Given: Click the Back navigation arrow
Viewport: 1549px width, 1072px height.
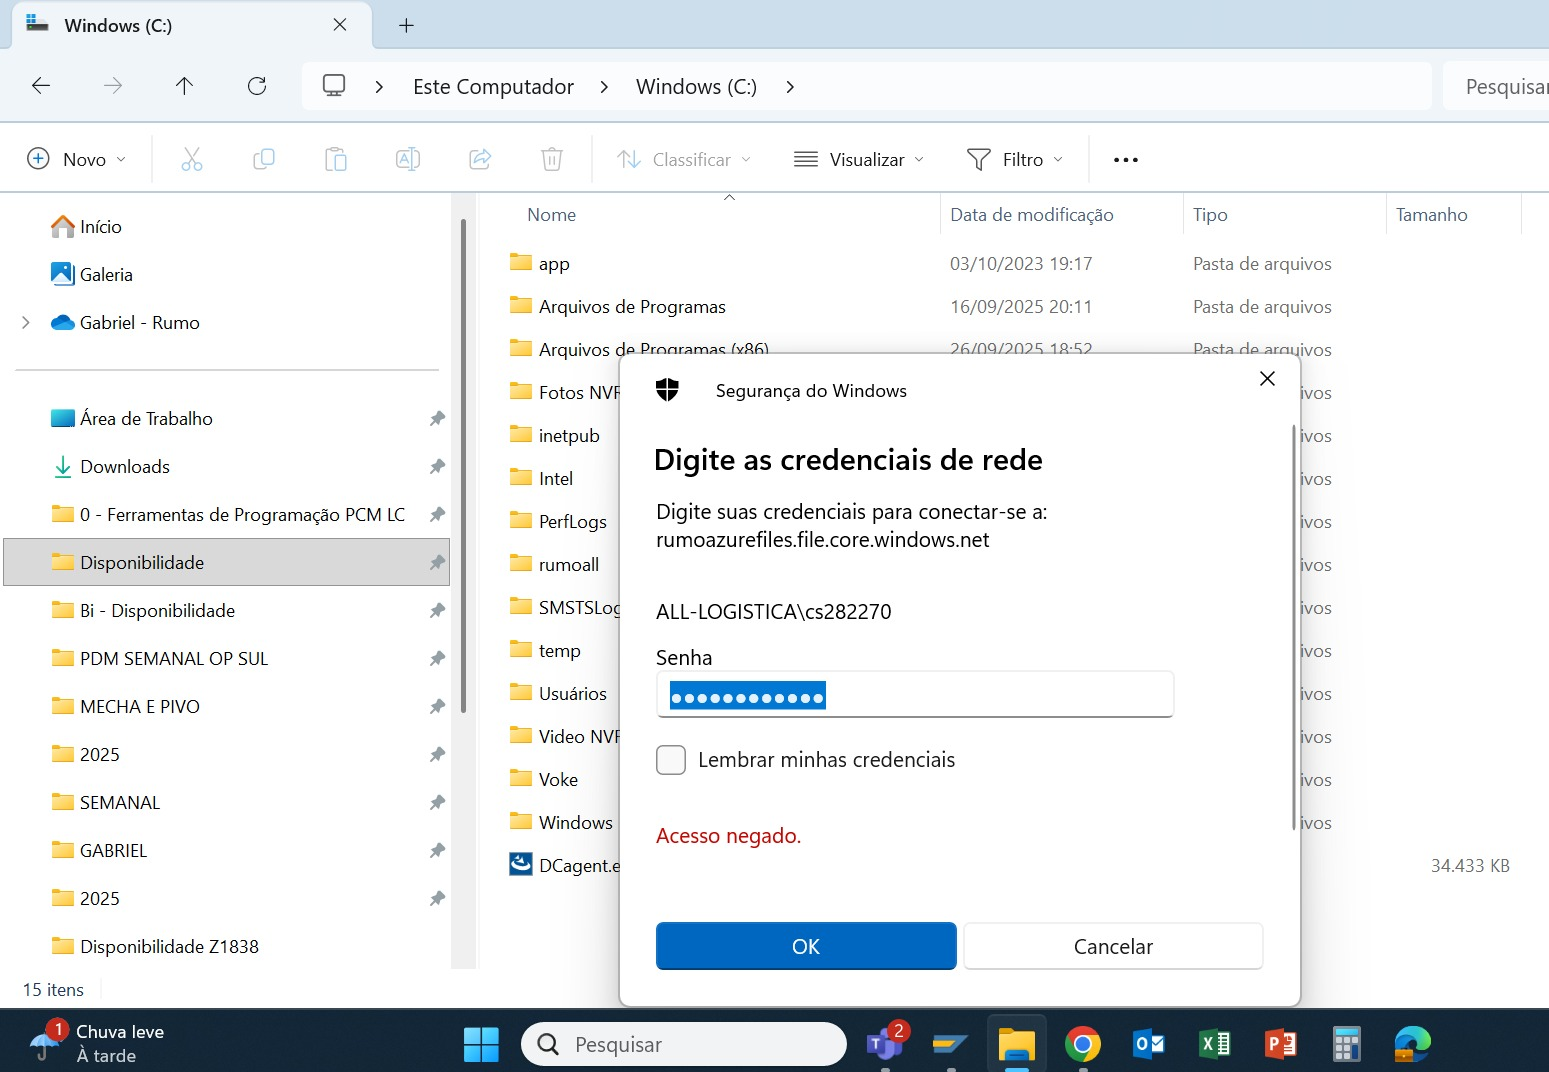Looking at the screenshot, I should pyautogui.click(x=41, y=86).
